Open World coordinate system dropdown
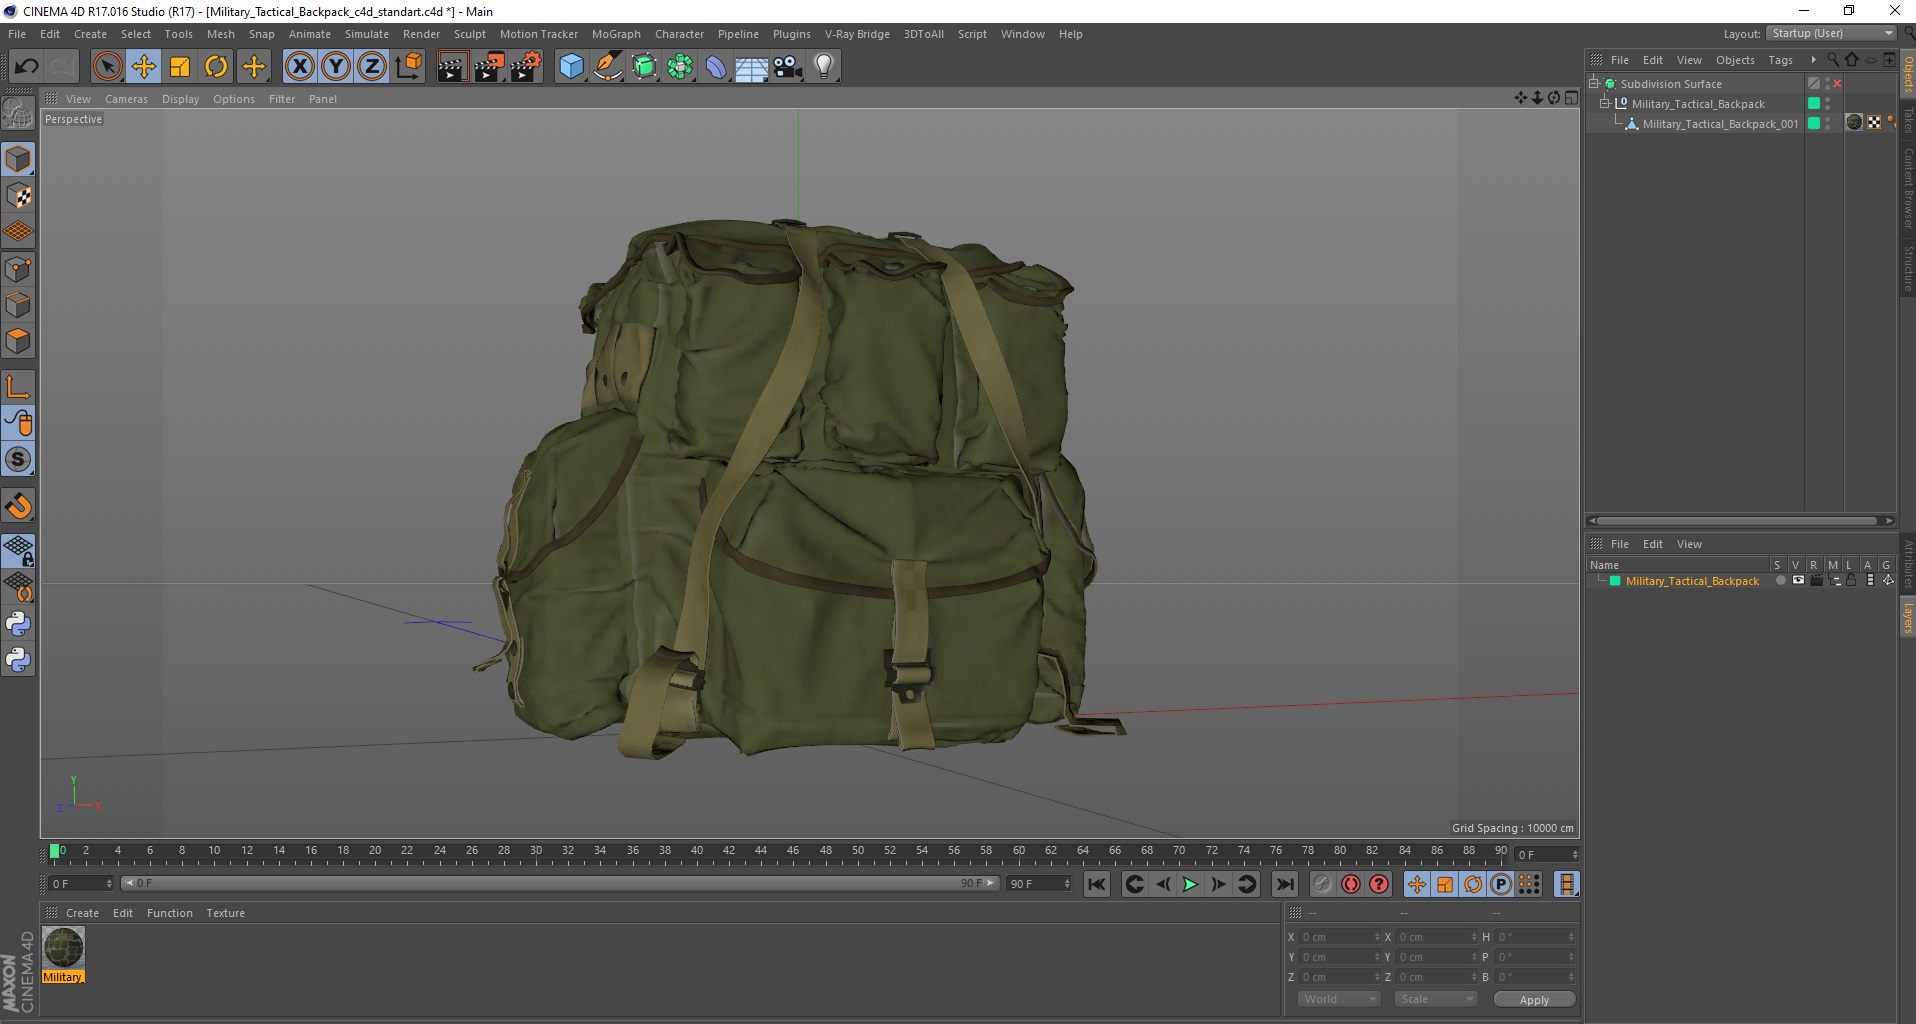 pos(1339,999)
